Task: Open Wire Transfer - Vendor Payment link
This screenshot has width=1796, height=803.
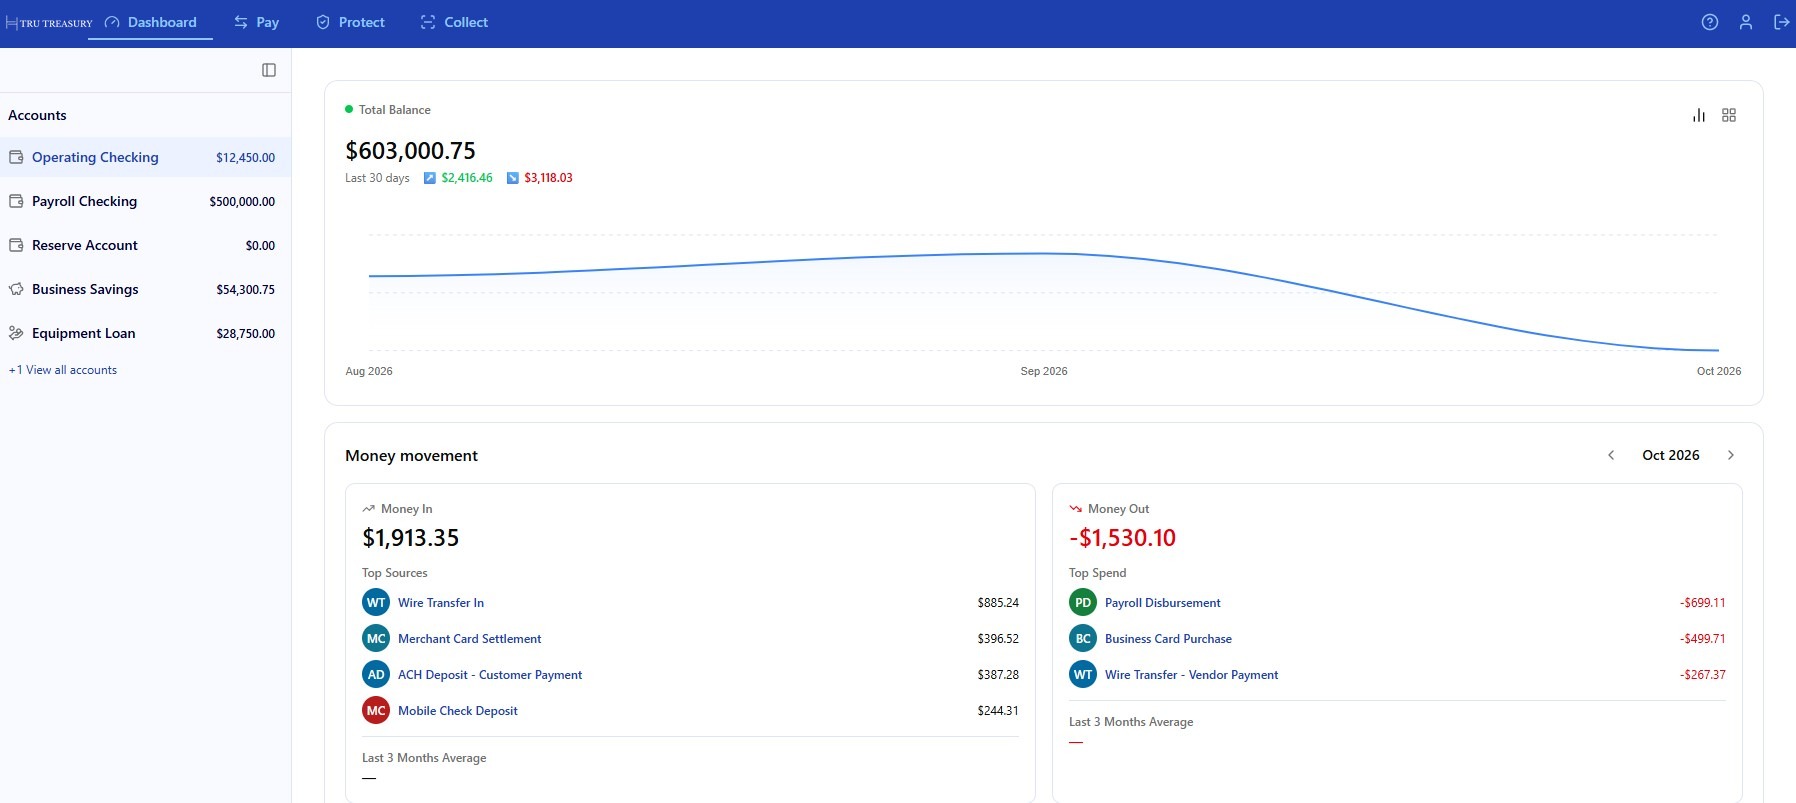Action: (x=1192, y=675)
